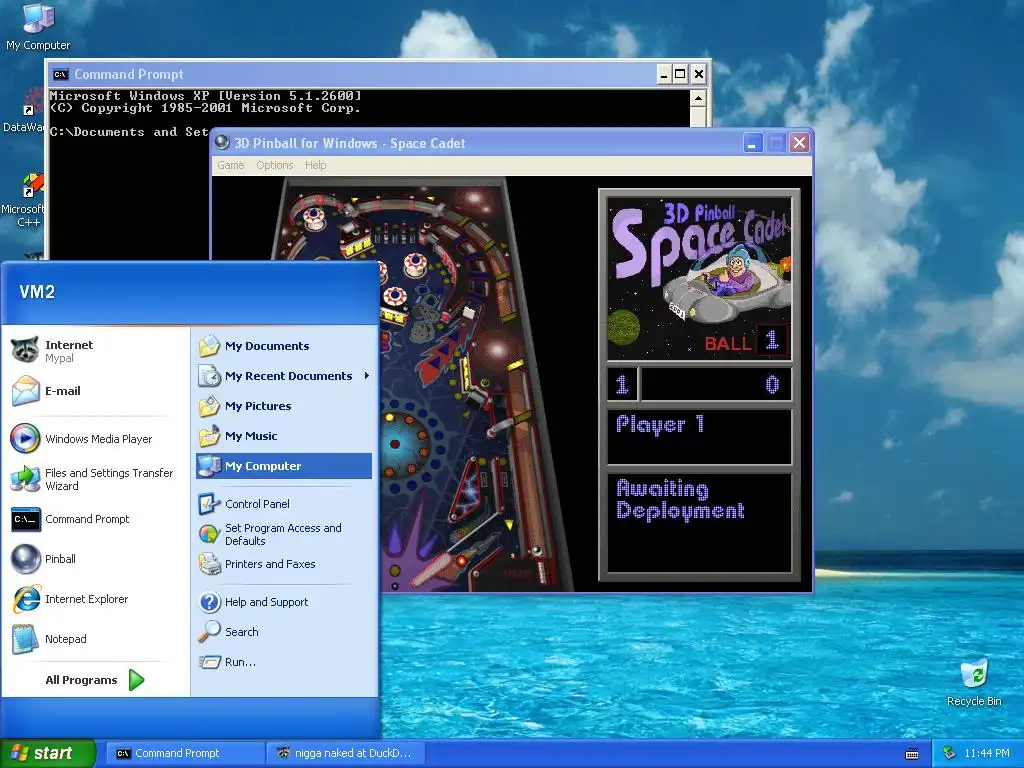This screenshot has width=1024, height=768.
Task: Launch Pinball ball icon in Start menu
Action: coord(25,559)
